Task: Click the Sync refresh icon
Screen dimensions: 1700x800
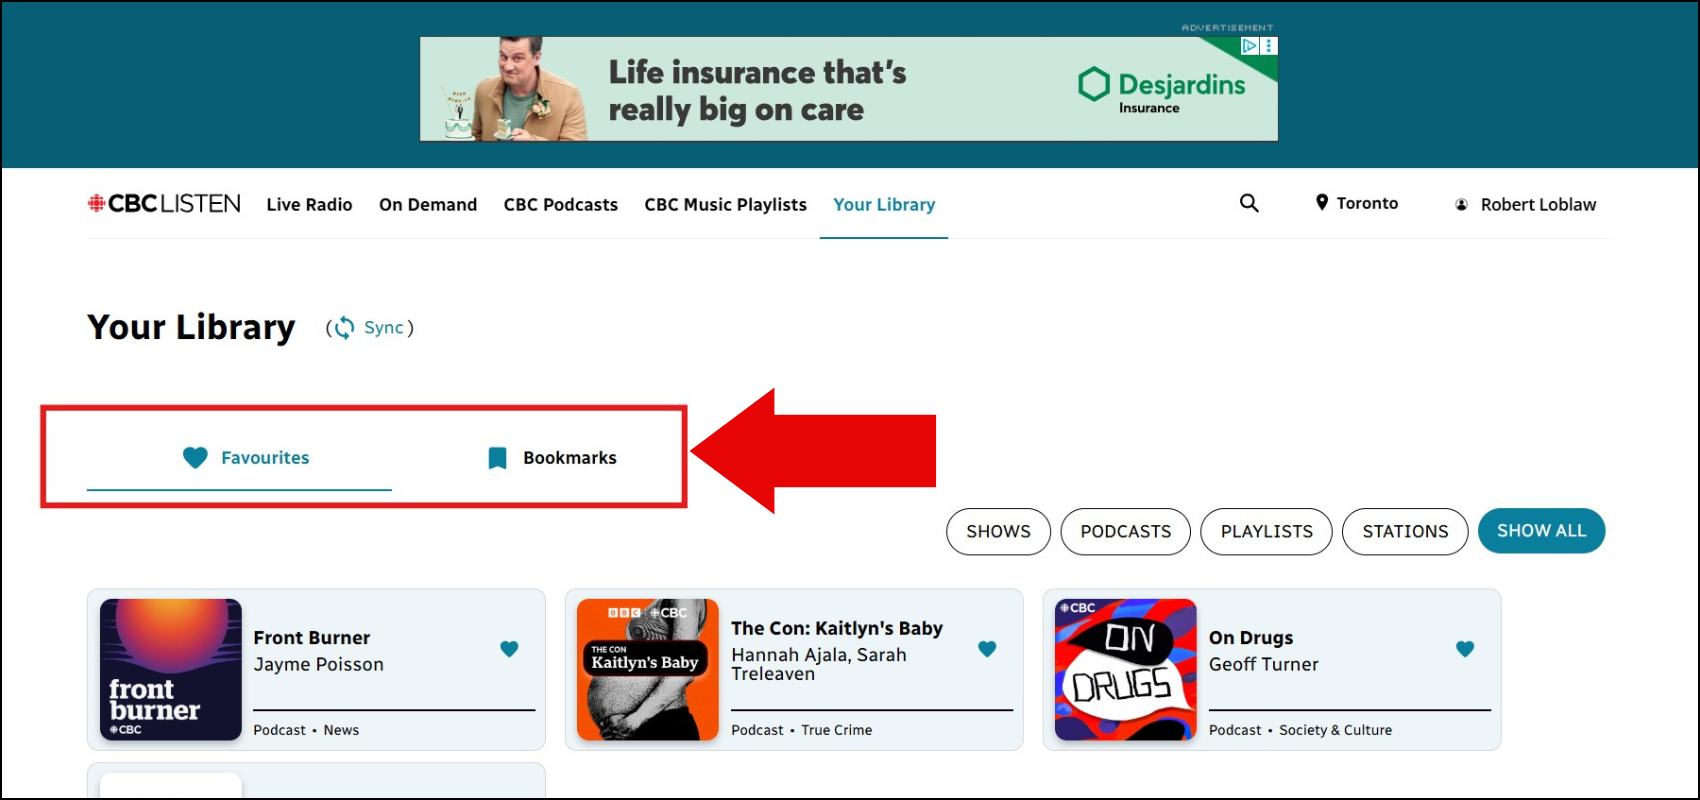Action: [343, 328]
